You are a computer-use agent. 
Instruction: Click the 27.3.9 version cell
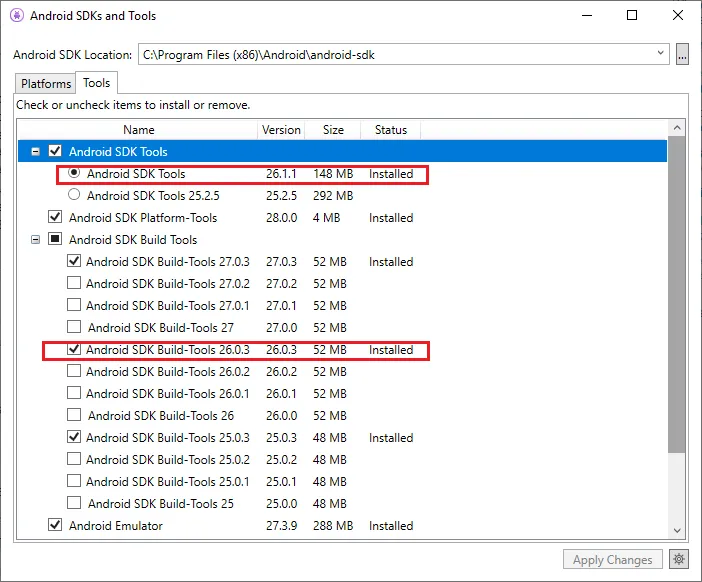click(281, 526)
